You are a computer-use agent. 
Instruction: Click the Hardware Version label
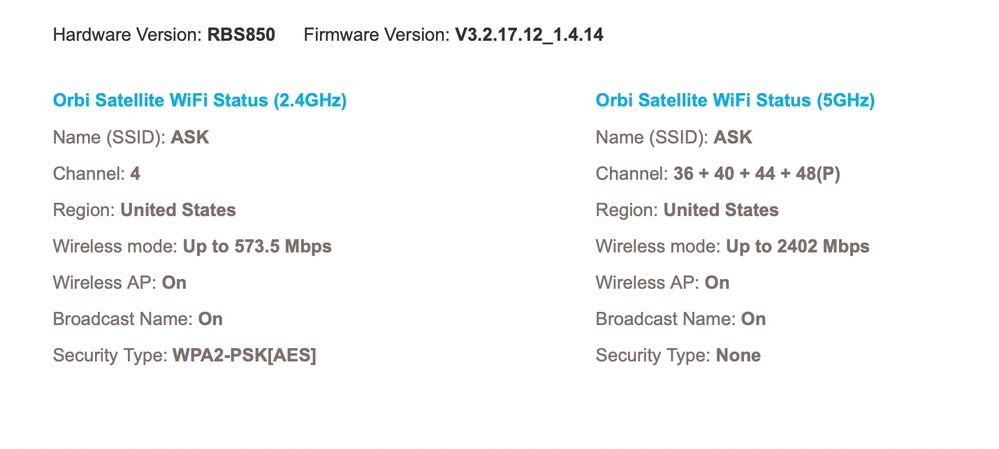pos(127,35)
